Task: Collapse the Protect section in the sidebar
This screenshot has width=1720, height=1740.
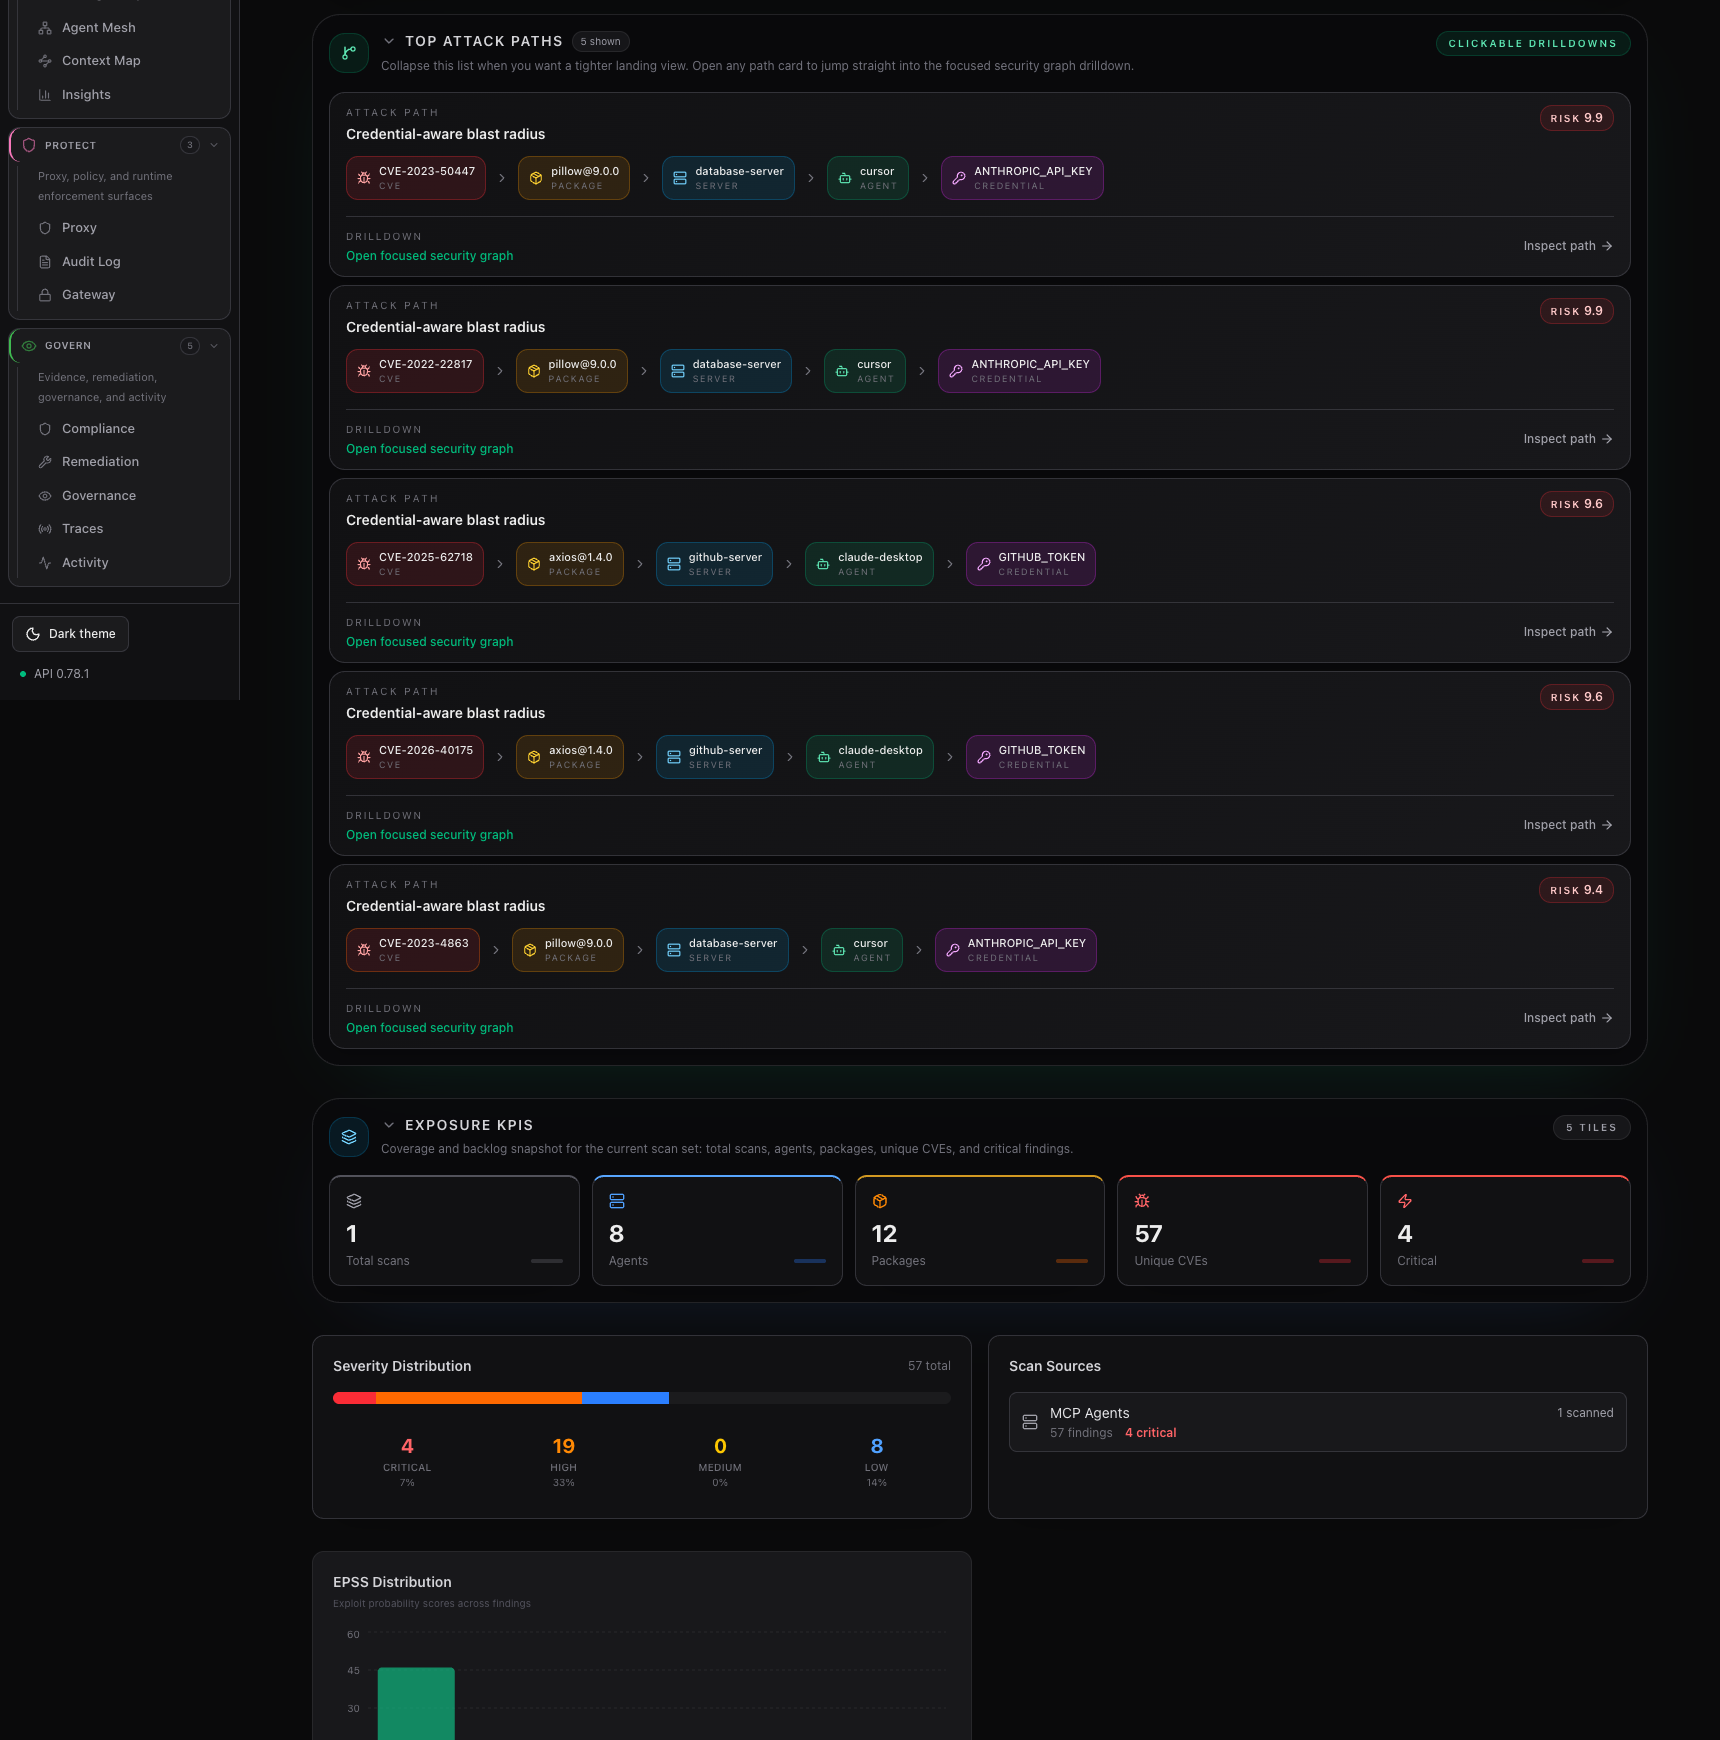Action: click(x=215, y=145)
